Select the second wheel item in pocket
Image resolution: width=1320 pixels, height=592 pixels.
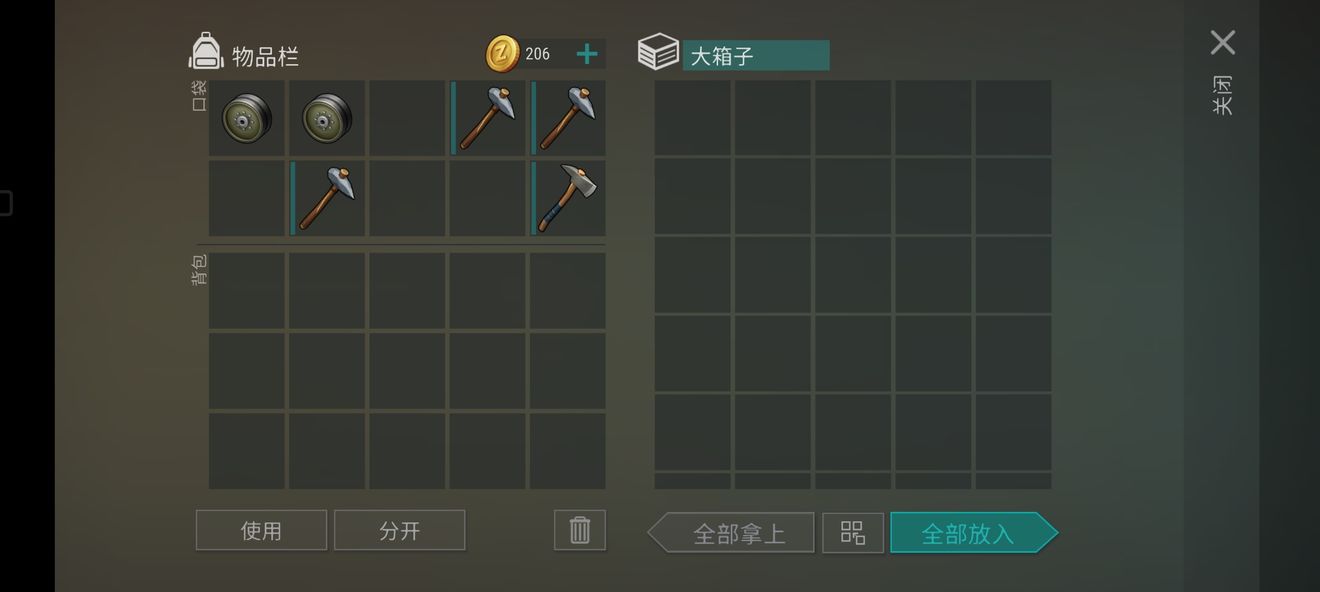coord(327,119)
